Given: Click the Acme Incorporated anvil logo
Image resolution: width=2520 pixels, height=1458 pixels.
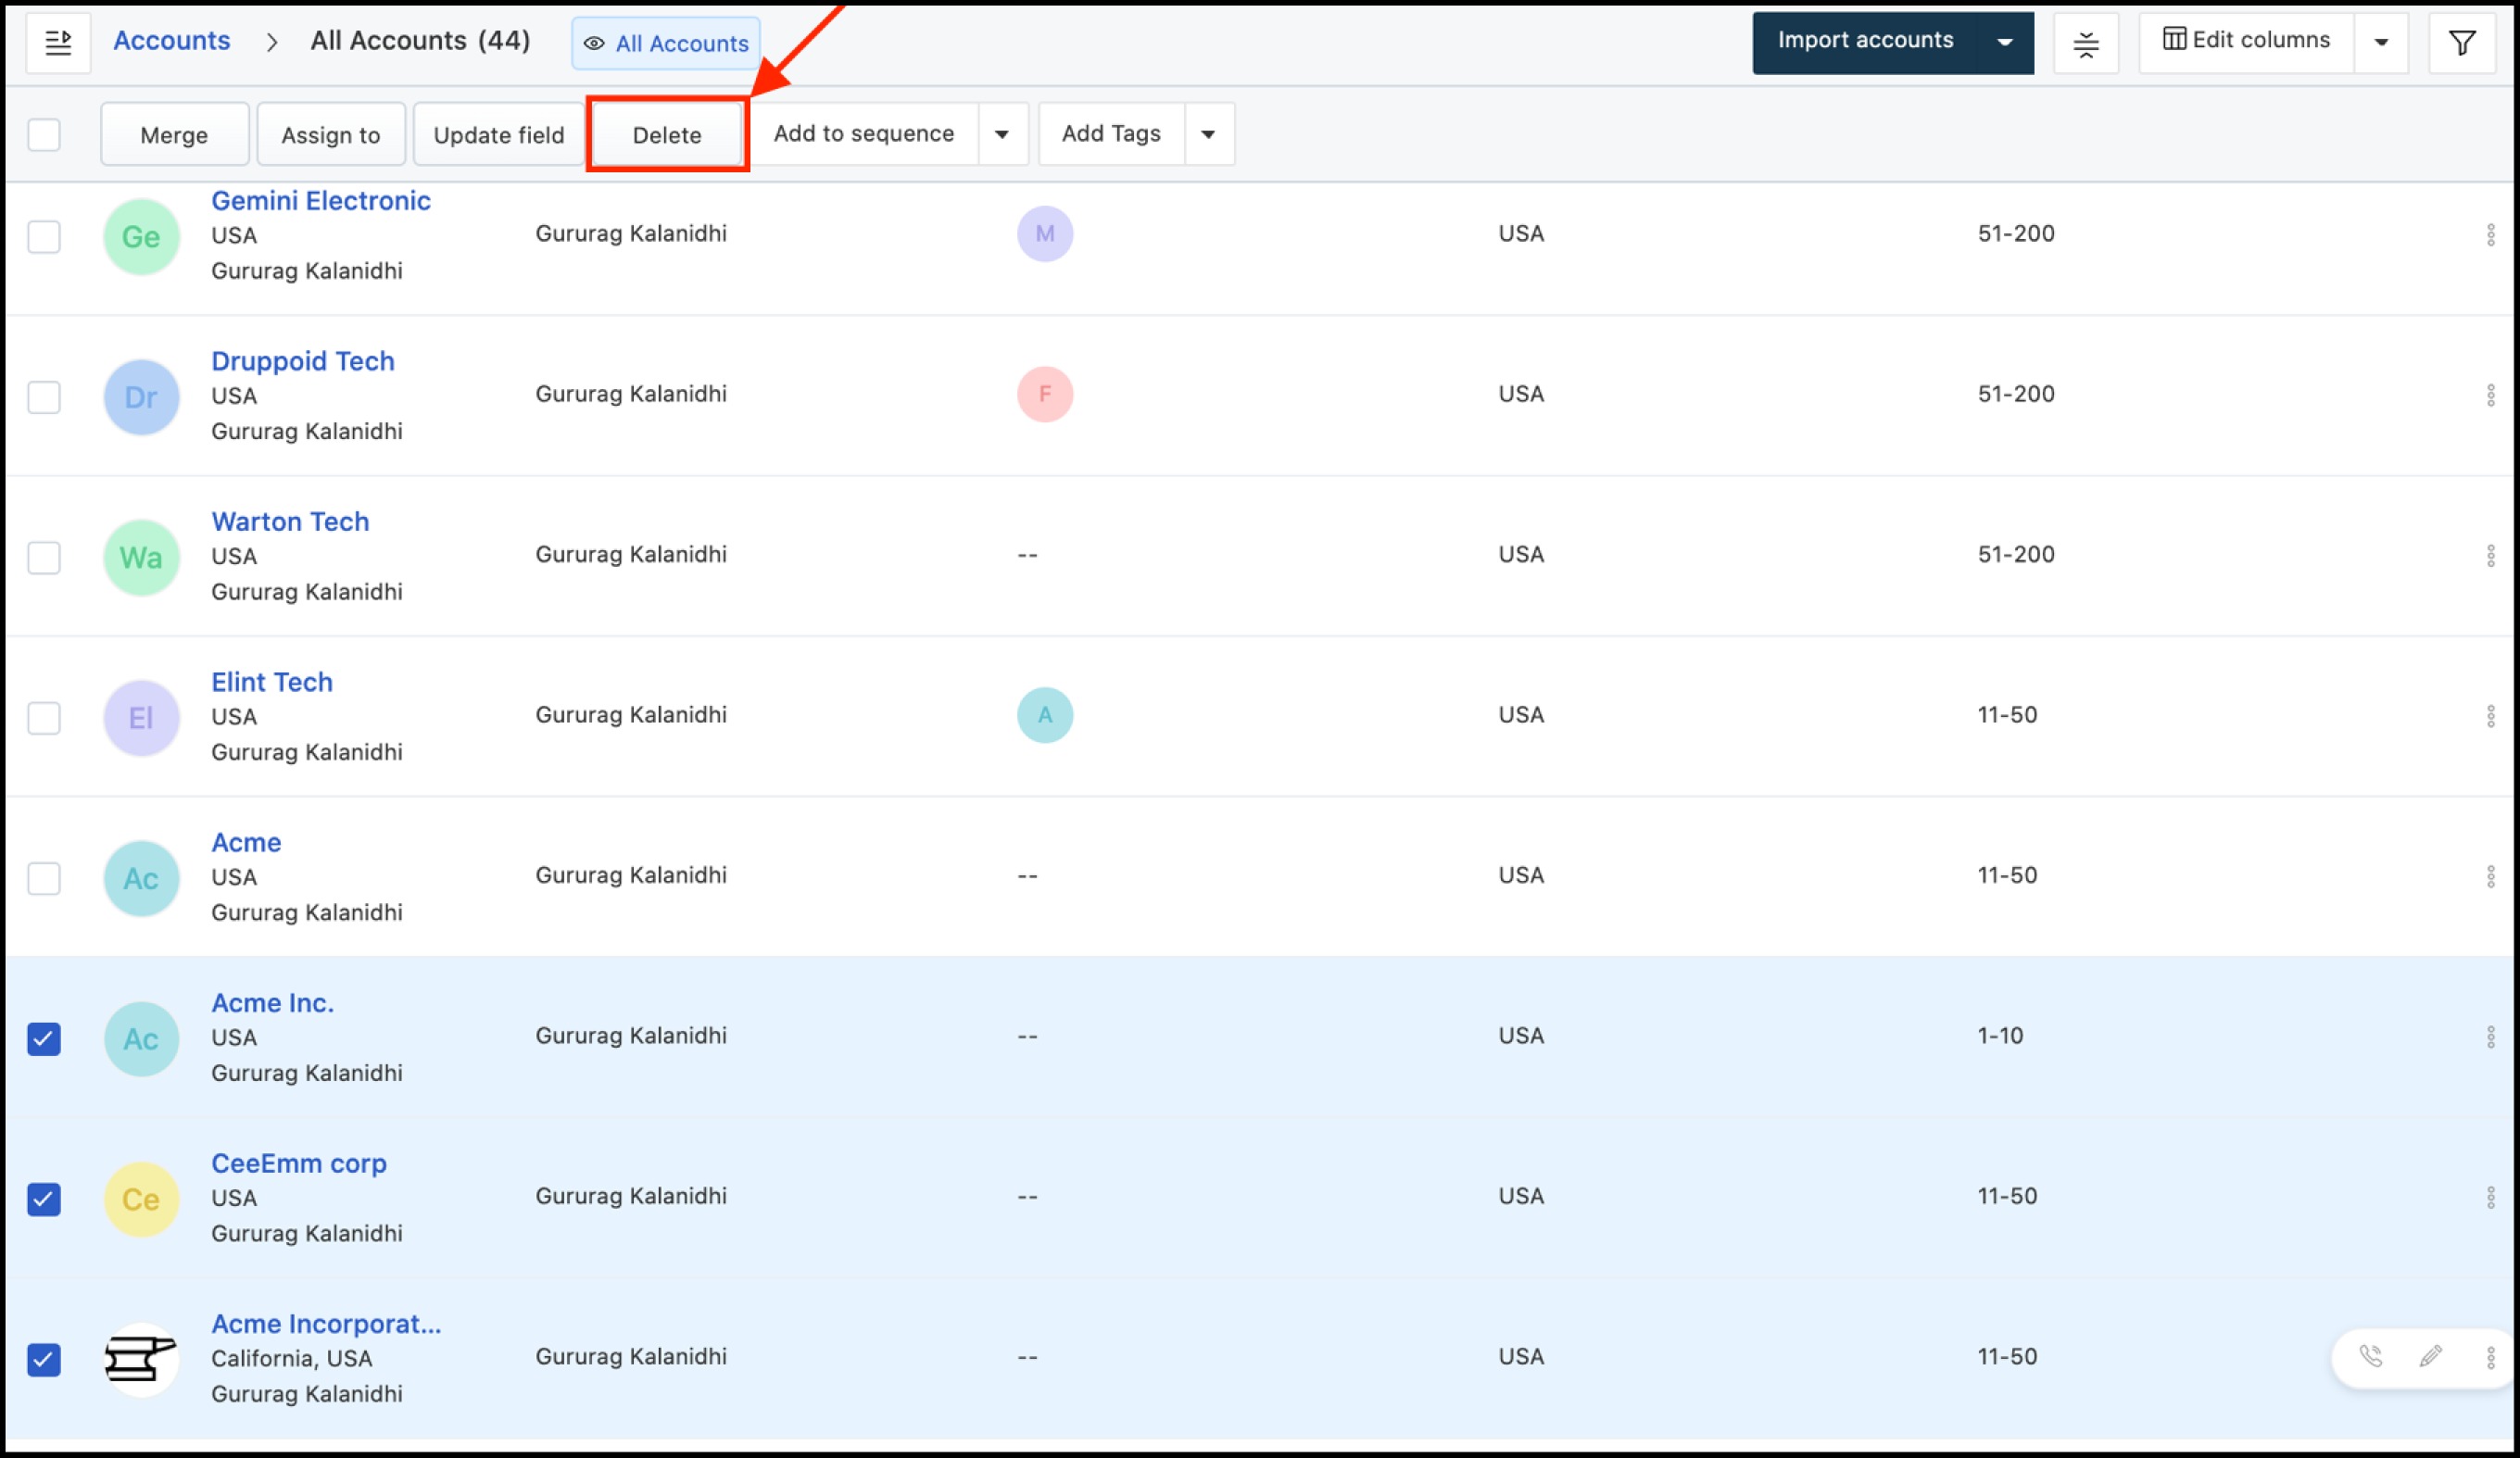Looking at the screenshot, I should 141,1358.
